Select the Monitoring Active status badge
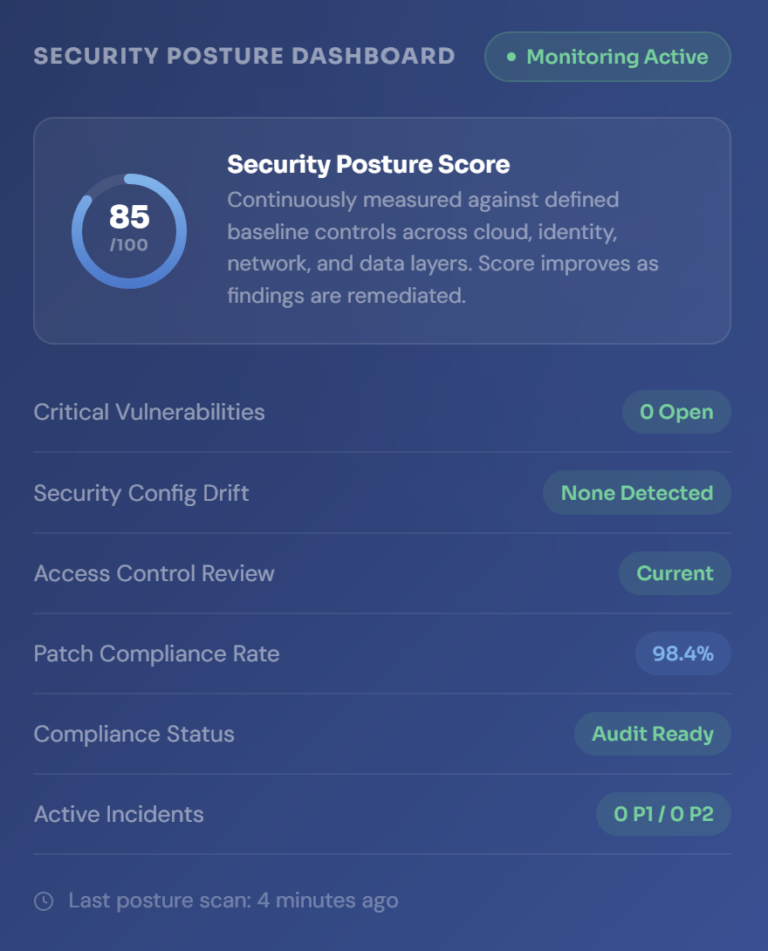768x951 pixels. click(607, 57)
